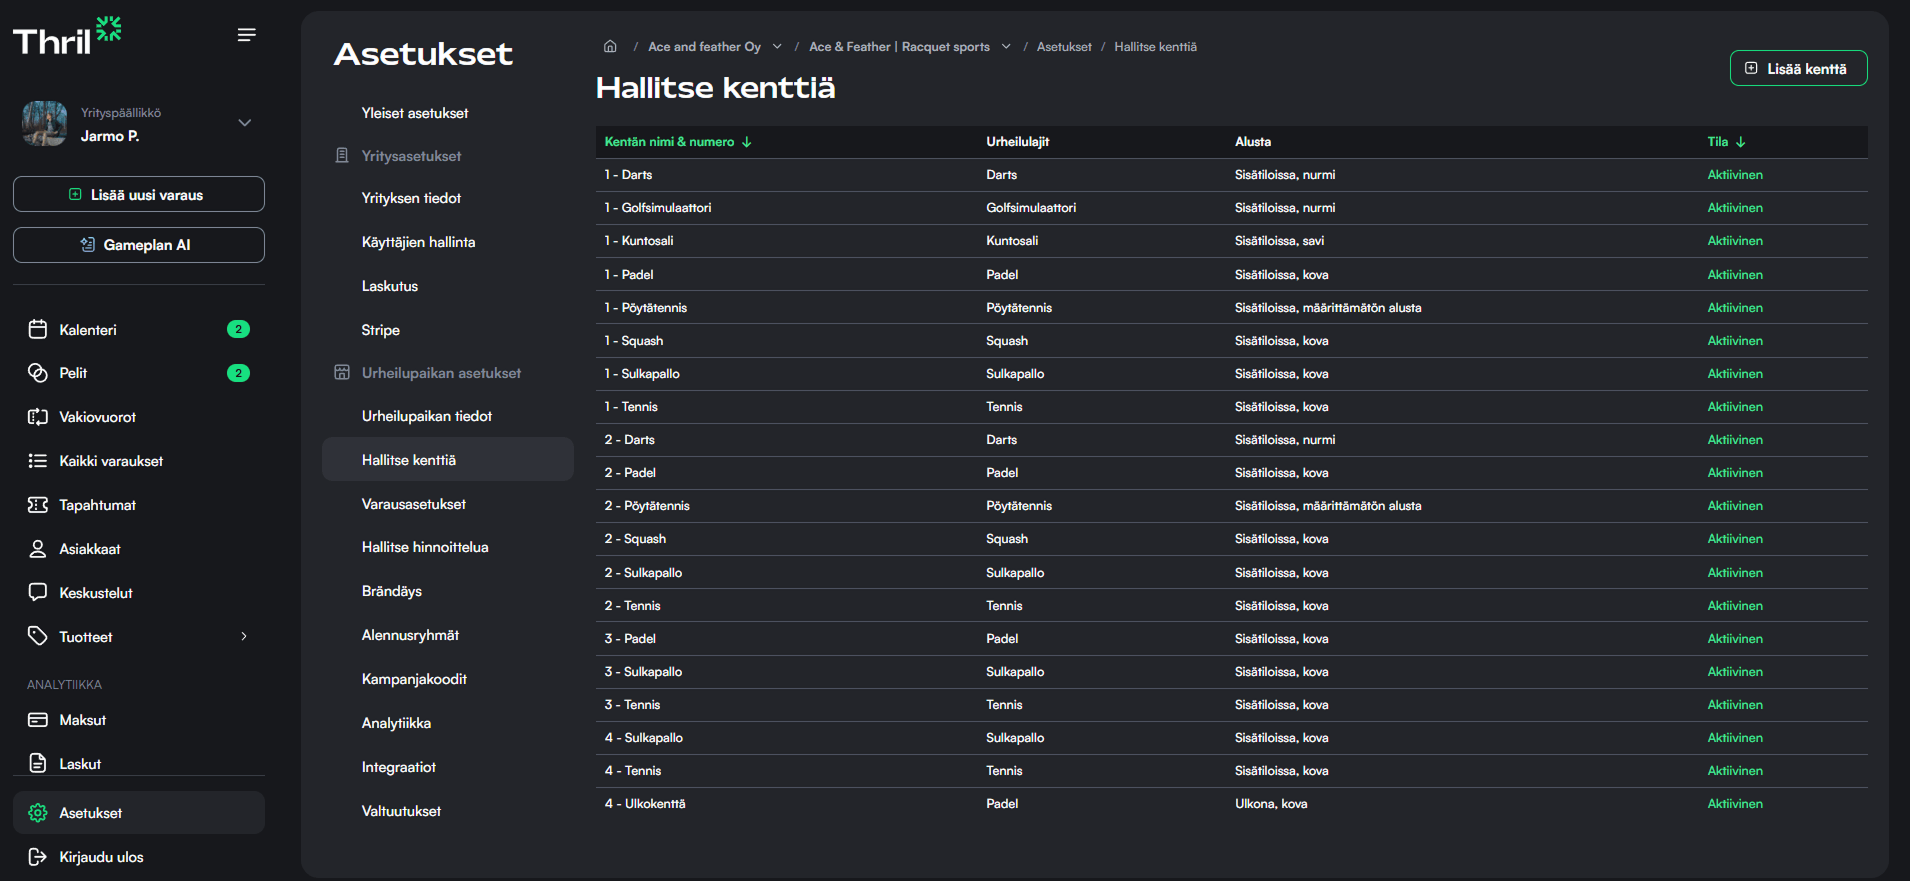The height and width of the screenshot is (881, 1910).
Task: Click the home icon in the breadcrumb
Action: click(x=610, y=47)
